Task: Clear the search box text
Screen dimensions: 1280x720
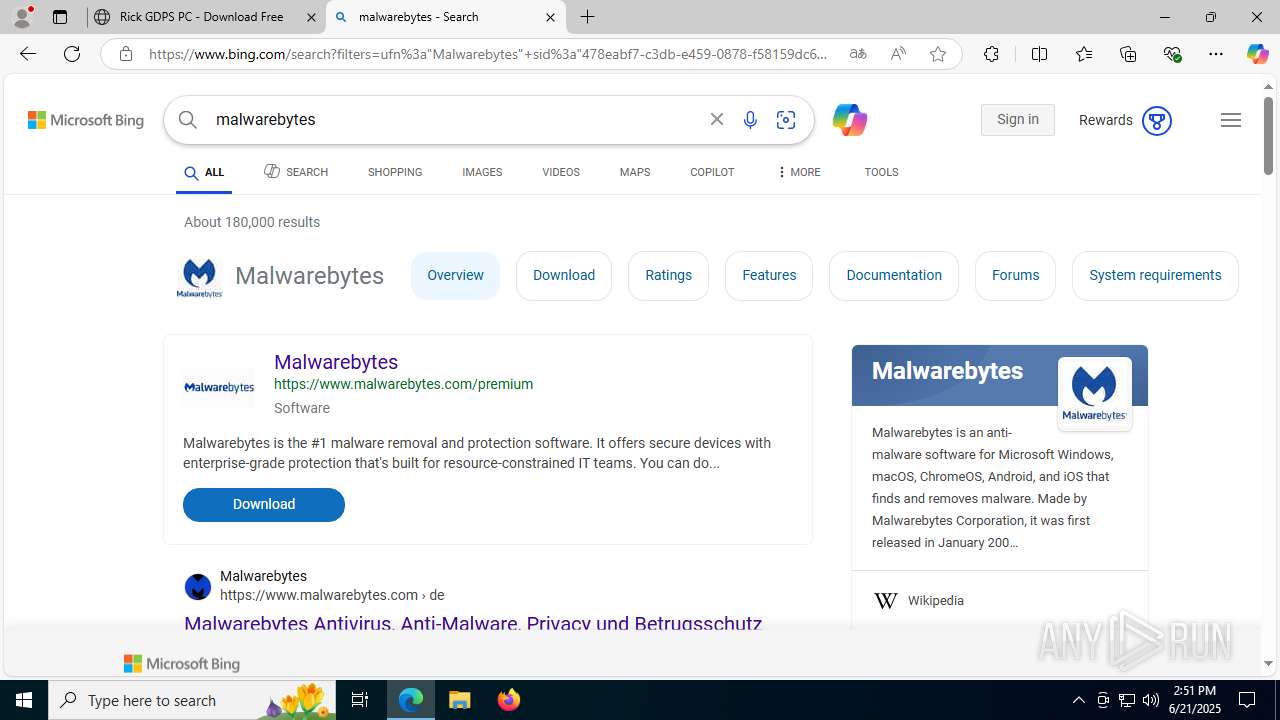Action: (x=717, y=119)
